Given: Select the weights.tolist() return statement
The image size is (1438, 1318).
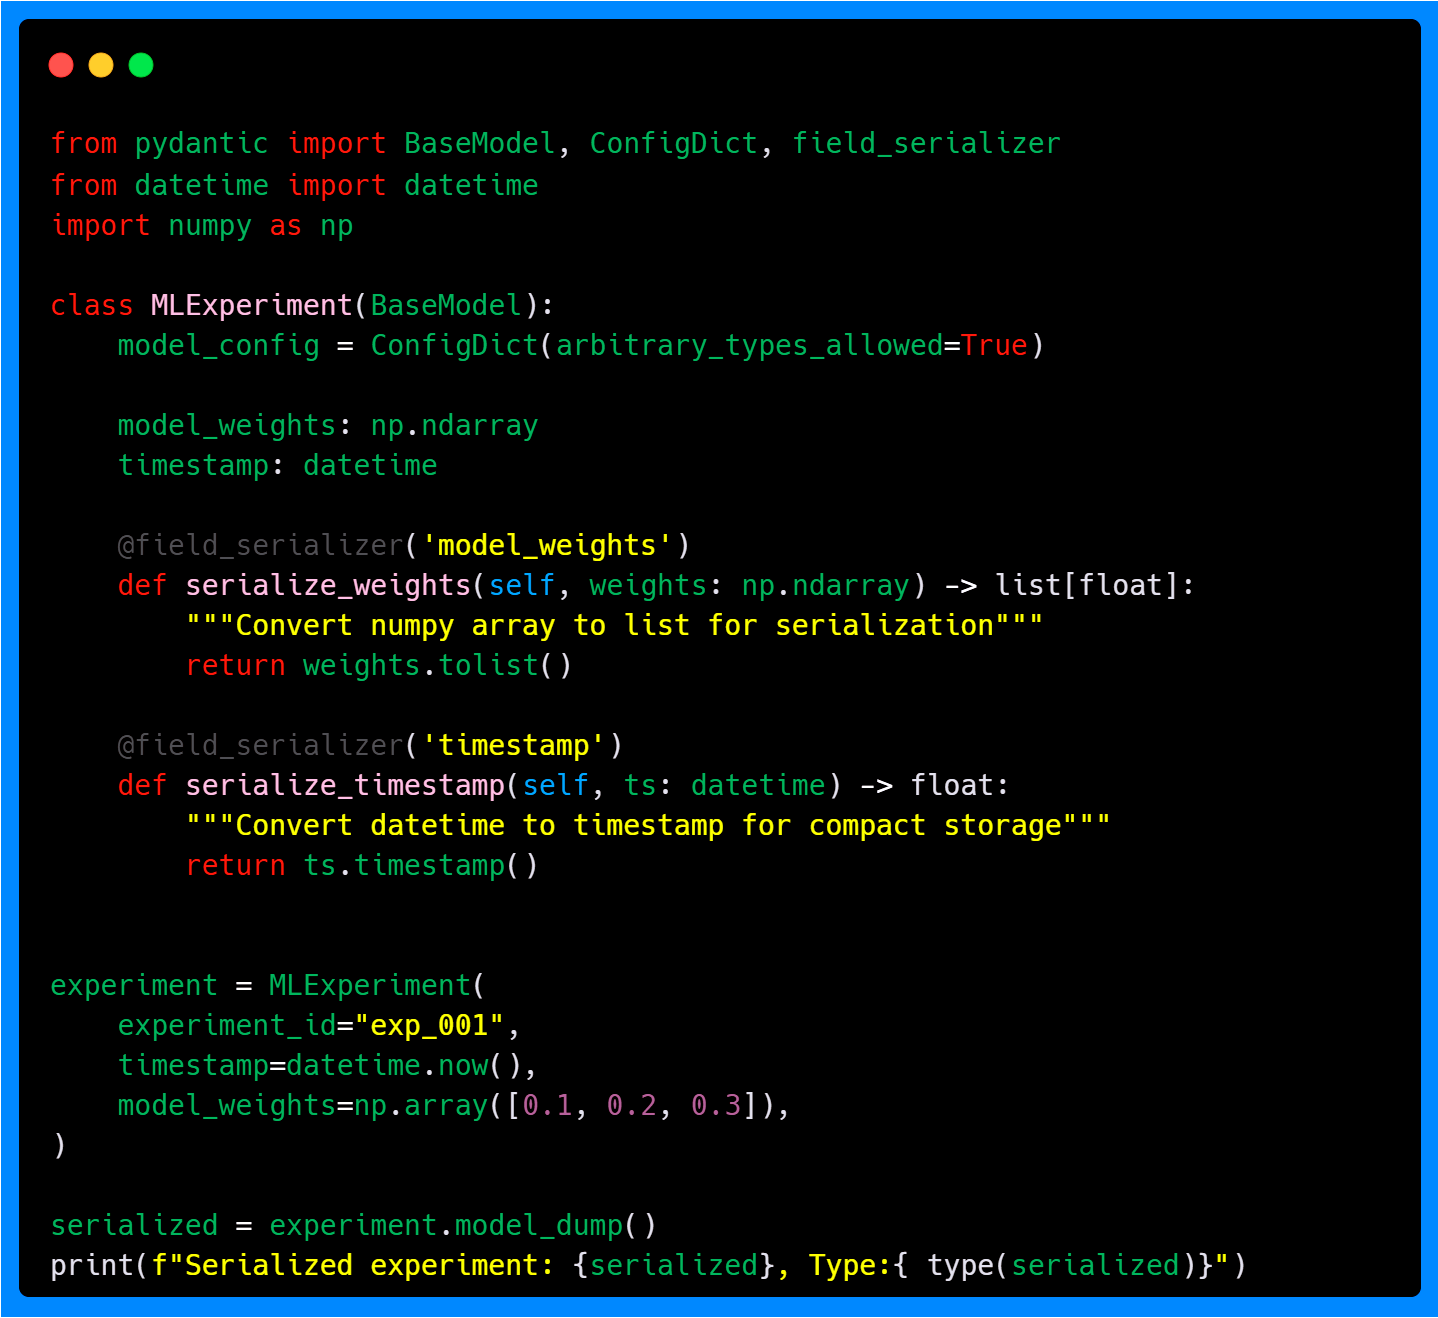Looking at the screenshot, I should click(x=378, y=665).
